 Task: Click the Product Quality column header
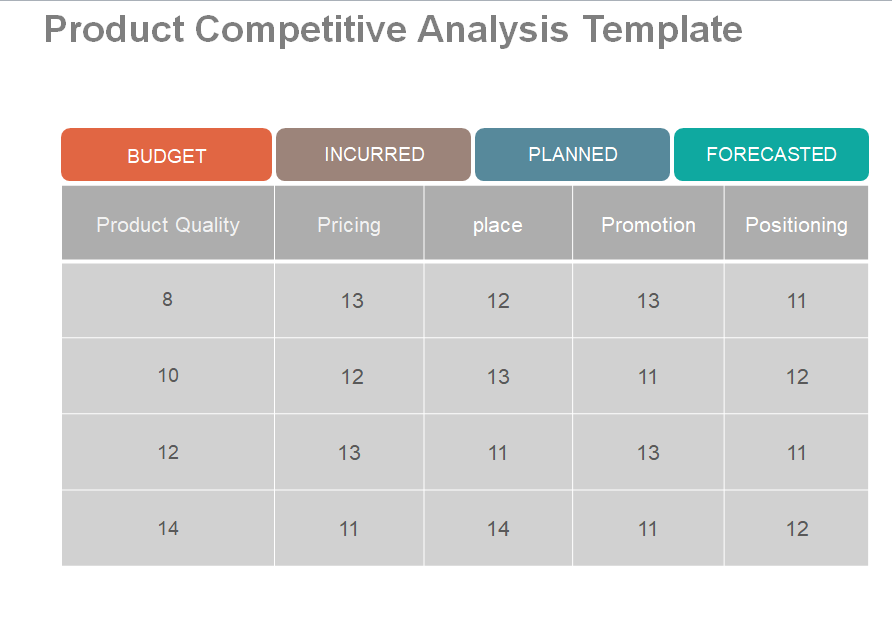168,224
